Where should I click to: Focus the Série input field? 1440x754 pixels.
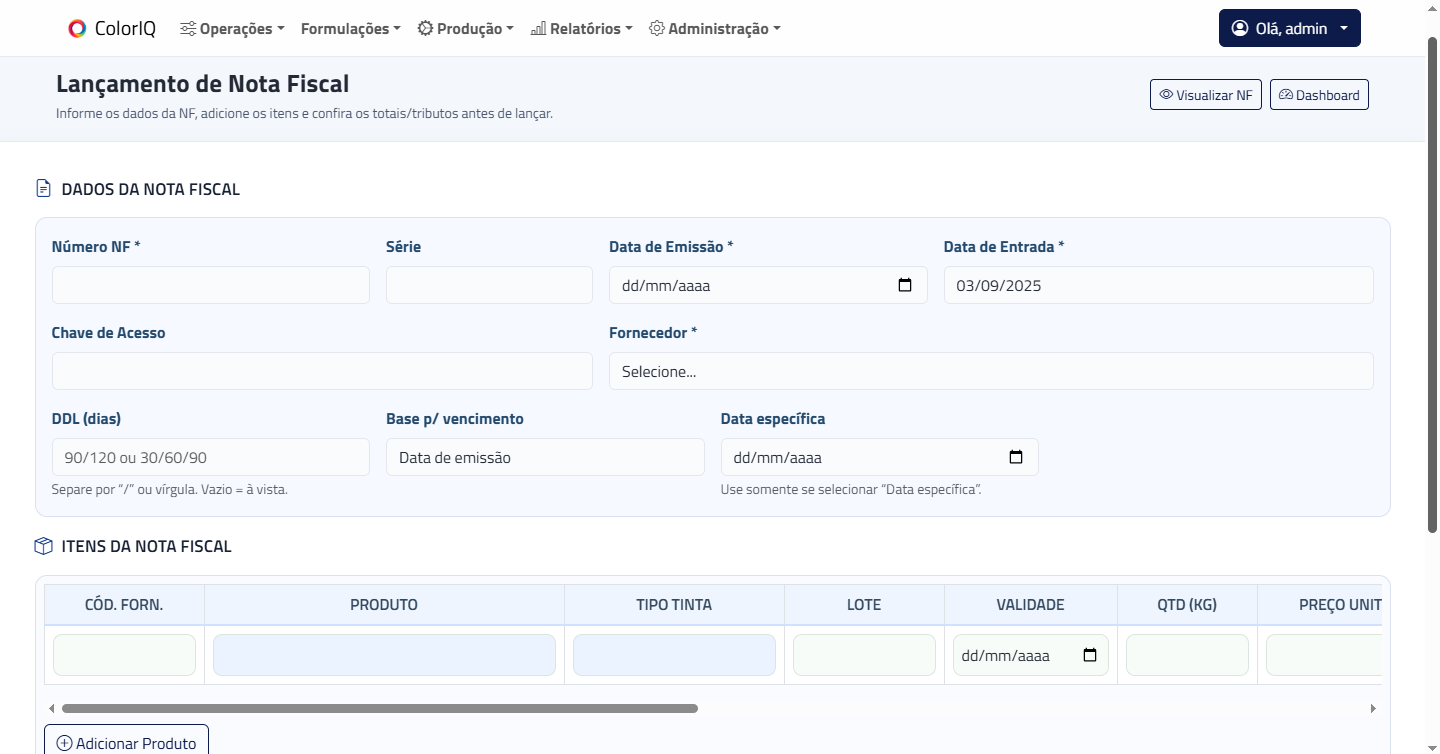489,285
